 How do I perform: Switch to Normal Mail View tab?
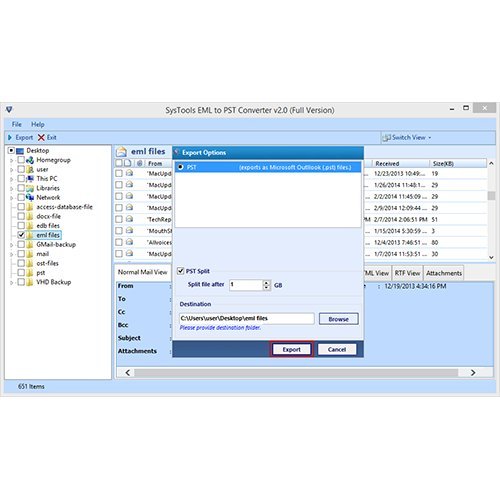tap(143, 272)
